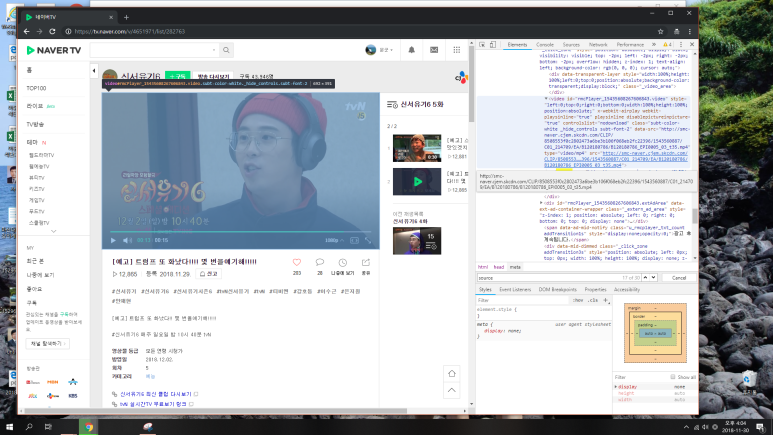773x435 pixels.
Task: Expand more theme channels chevron
Action: (54, 231)
